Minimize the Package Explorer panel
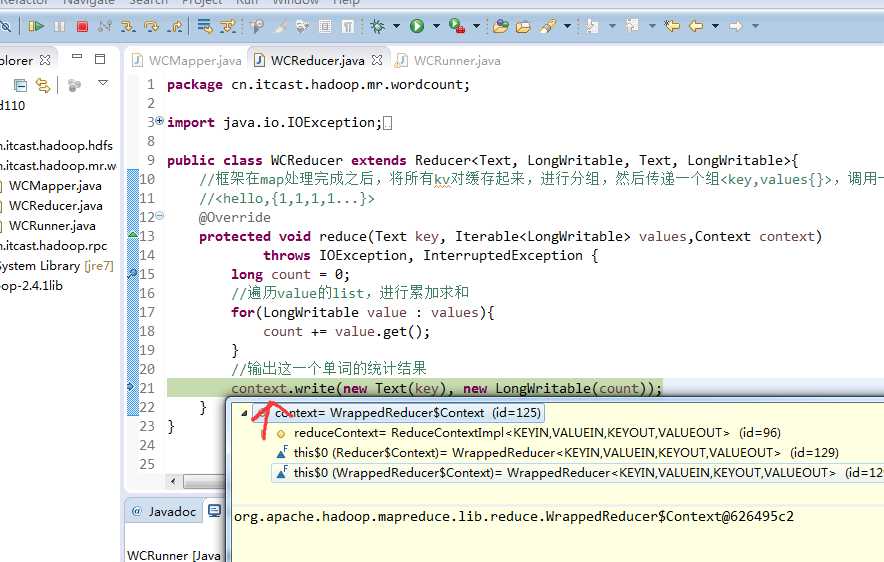Screen dimensions: 884x562 77,57
